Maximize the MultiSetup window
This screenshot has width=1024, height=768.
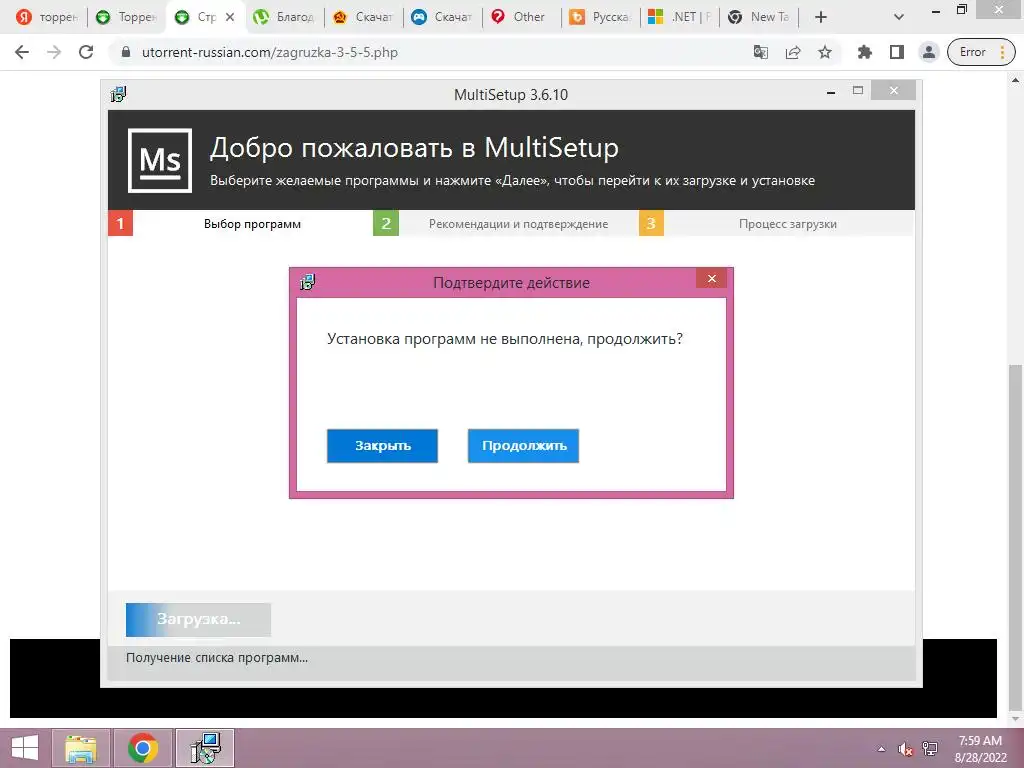coord(858,91)
